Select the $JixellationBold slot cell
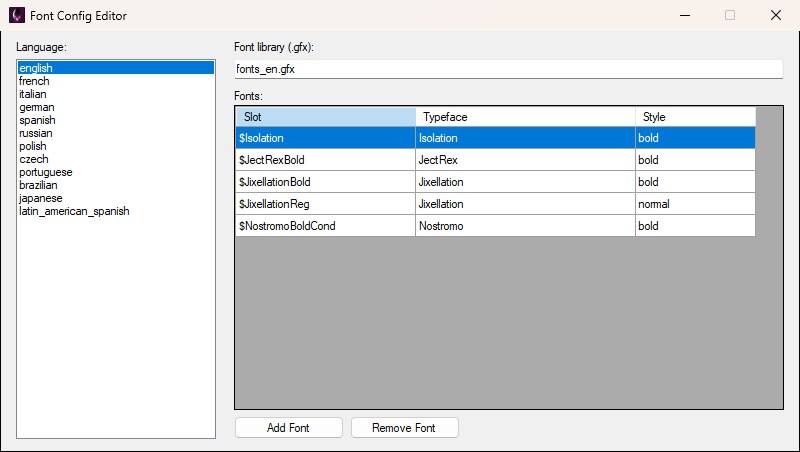Image resolution: width=800 pixels, height=452 pixels. 326,182
